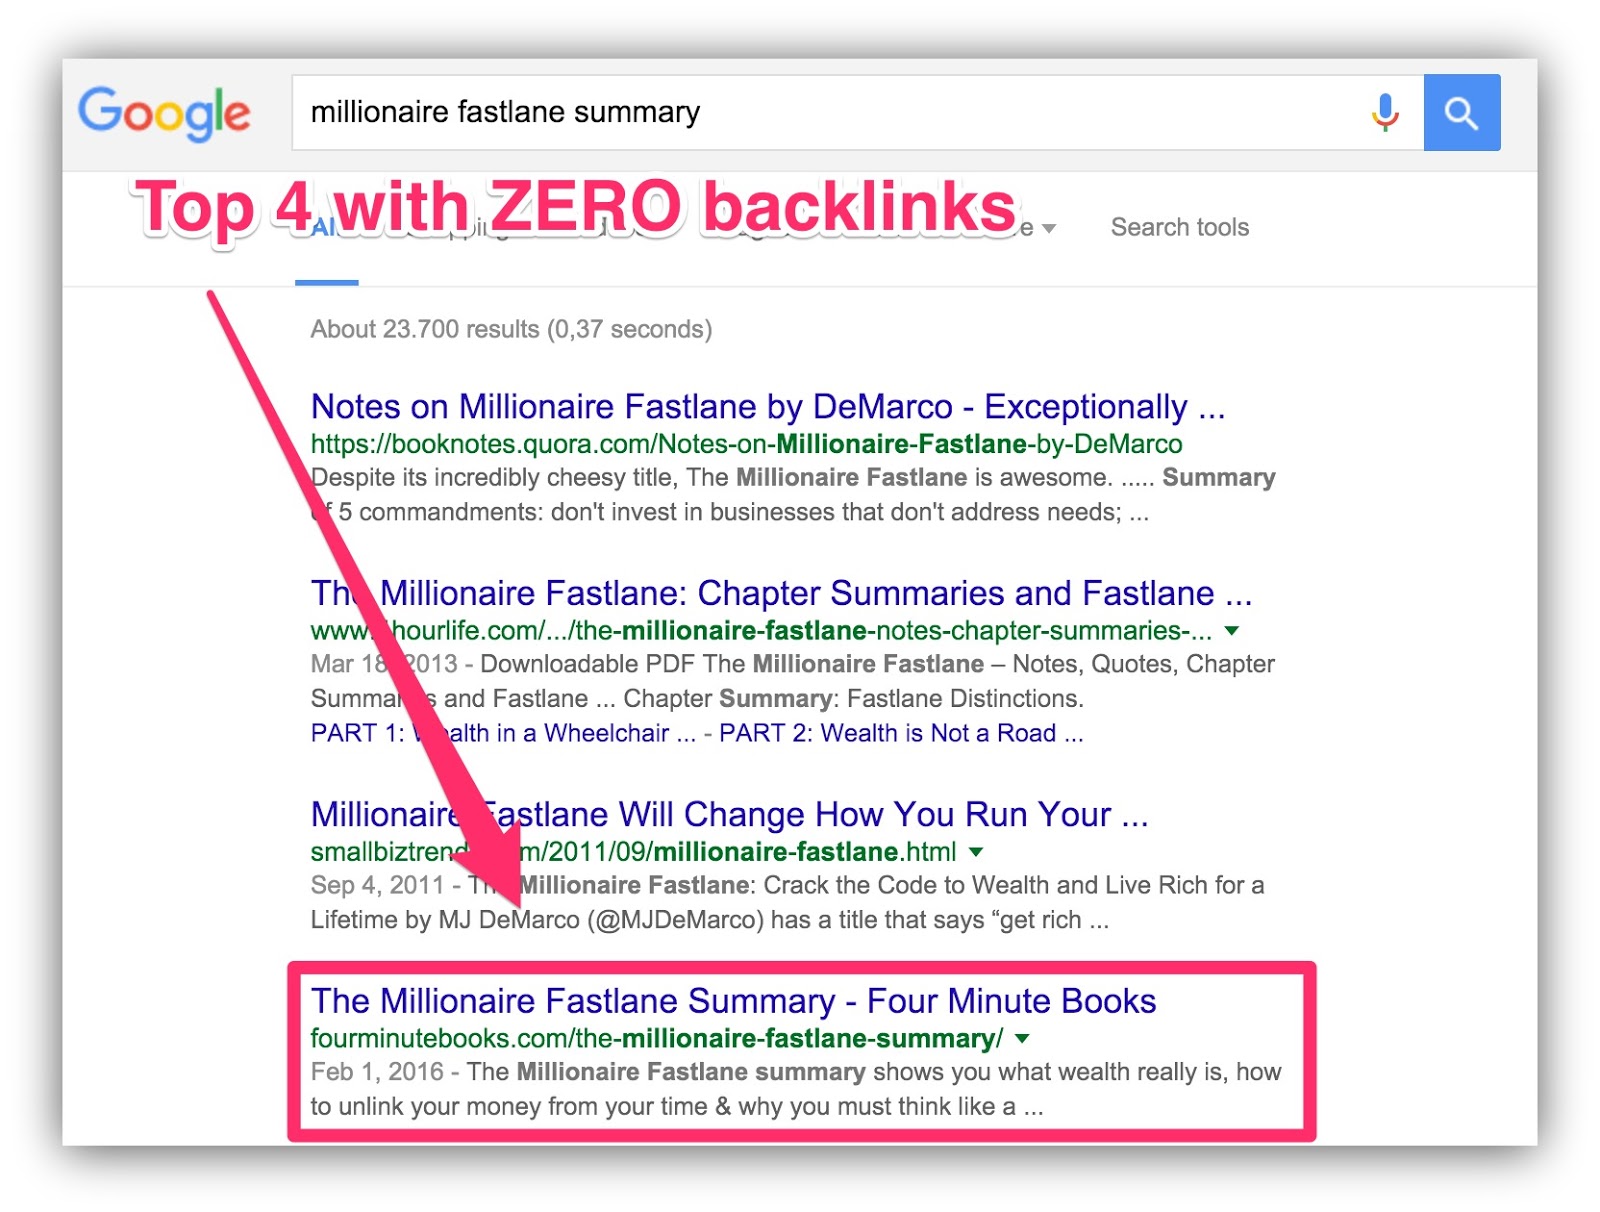Open the PART 2: Wealth is Not a Road sitelink
This screenshot has height=1212, width=1600.
900,733
